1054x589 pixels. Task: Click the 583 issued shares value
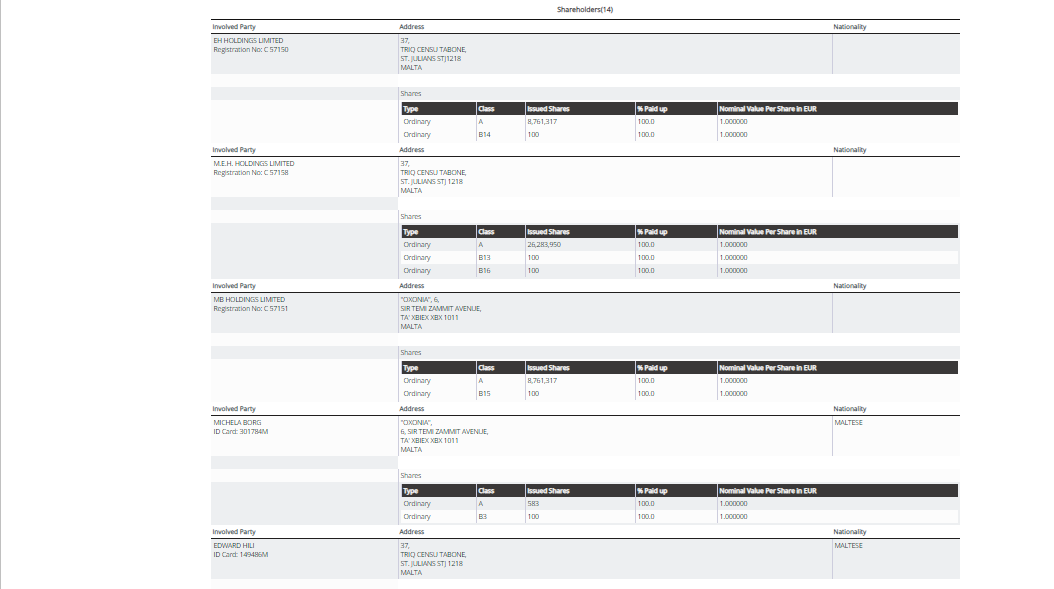533,504
